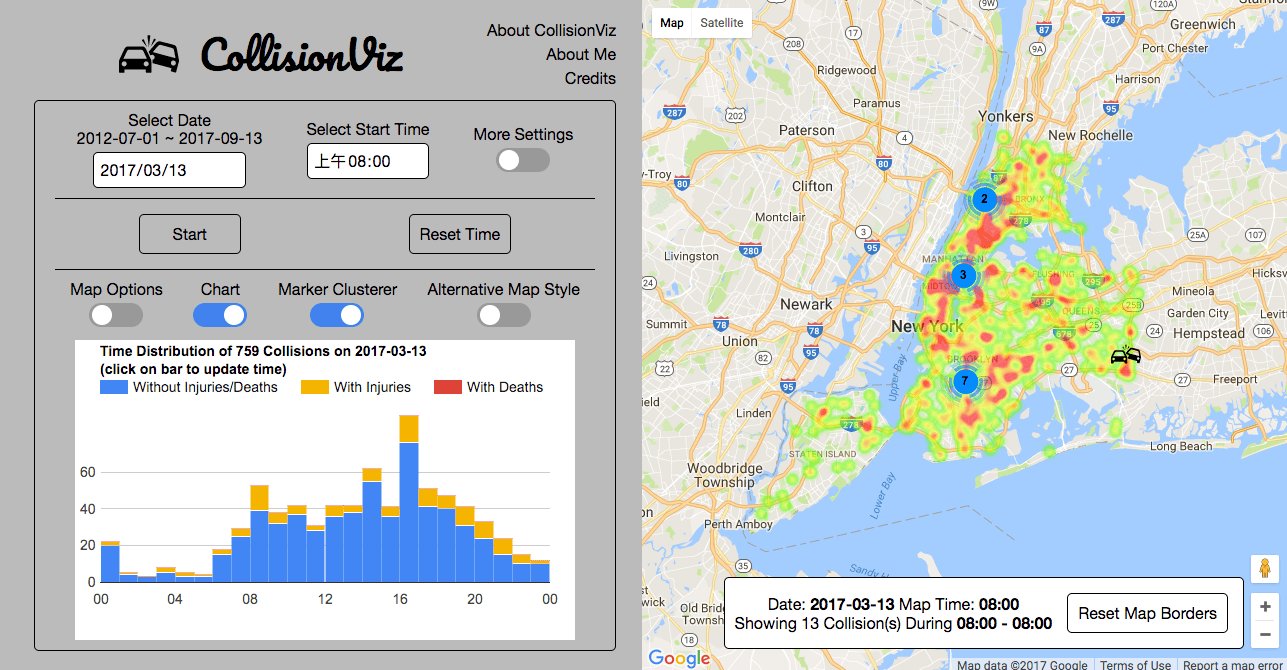Switch to the Satellite view tab

click(722, 23)
